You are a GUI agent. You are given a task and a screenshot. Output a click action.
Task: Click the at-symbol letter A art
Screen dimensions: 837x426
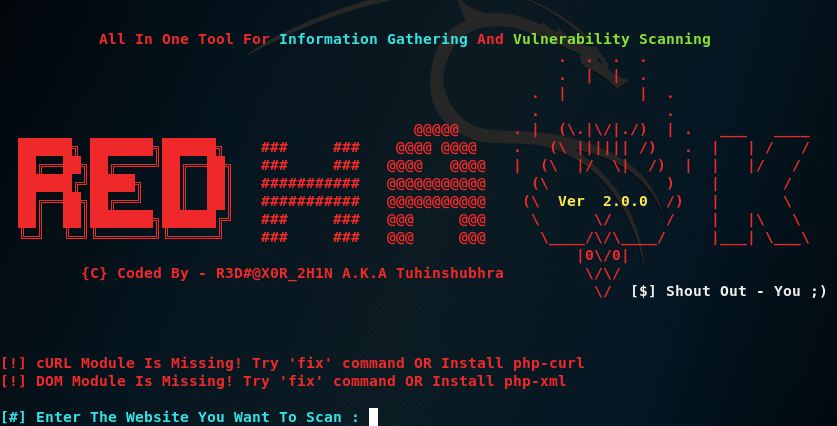pyautogui.click(x=436, y=183)
